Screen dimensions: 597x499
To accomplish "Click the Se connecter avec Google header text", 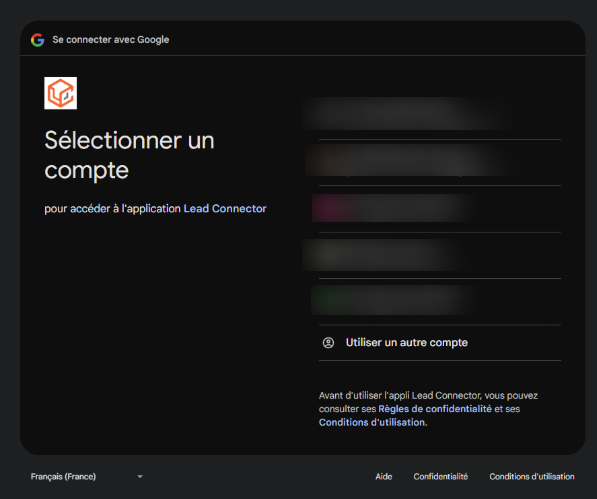I will click(x=111, y=40).
